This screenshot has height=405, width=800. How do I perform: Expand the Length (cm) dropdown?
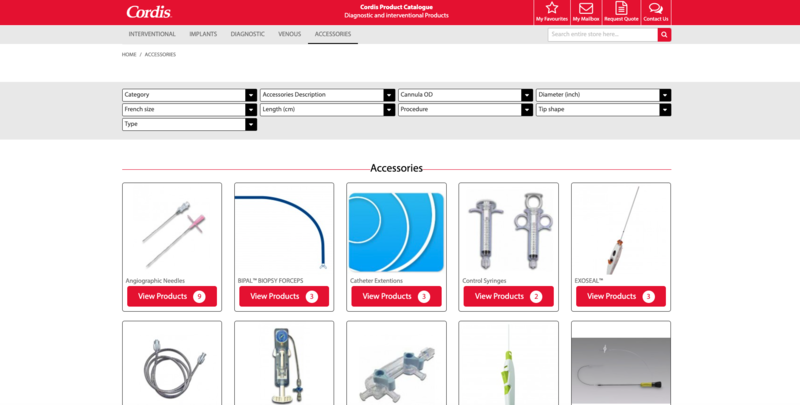point(328,110)
